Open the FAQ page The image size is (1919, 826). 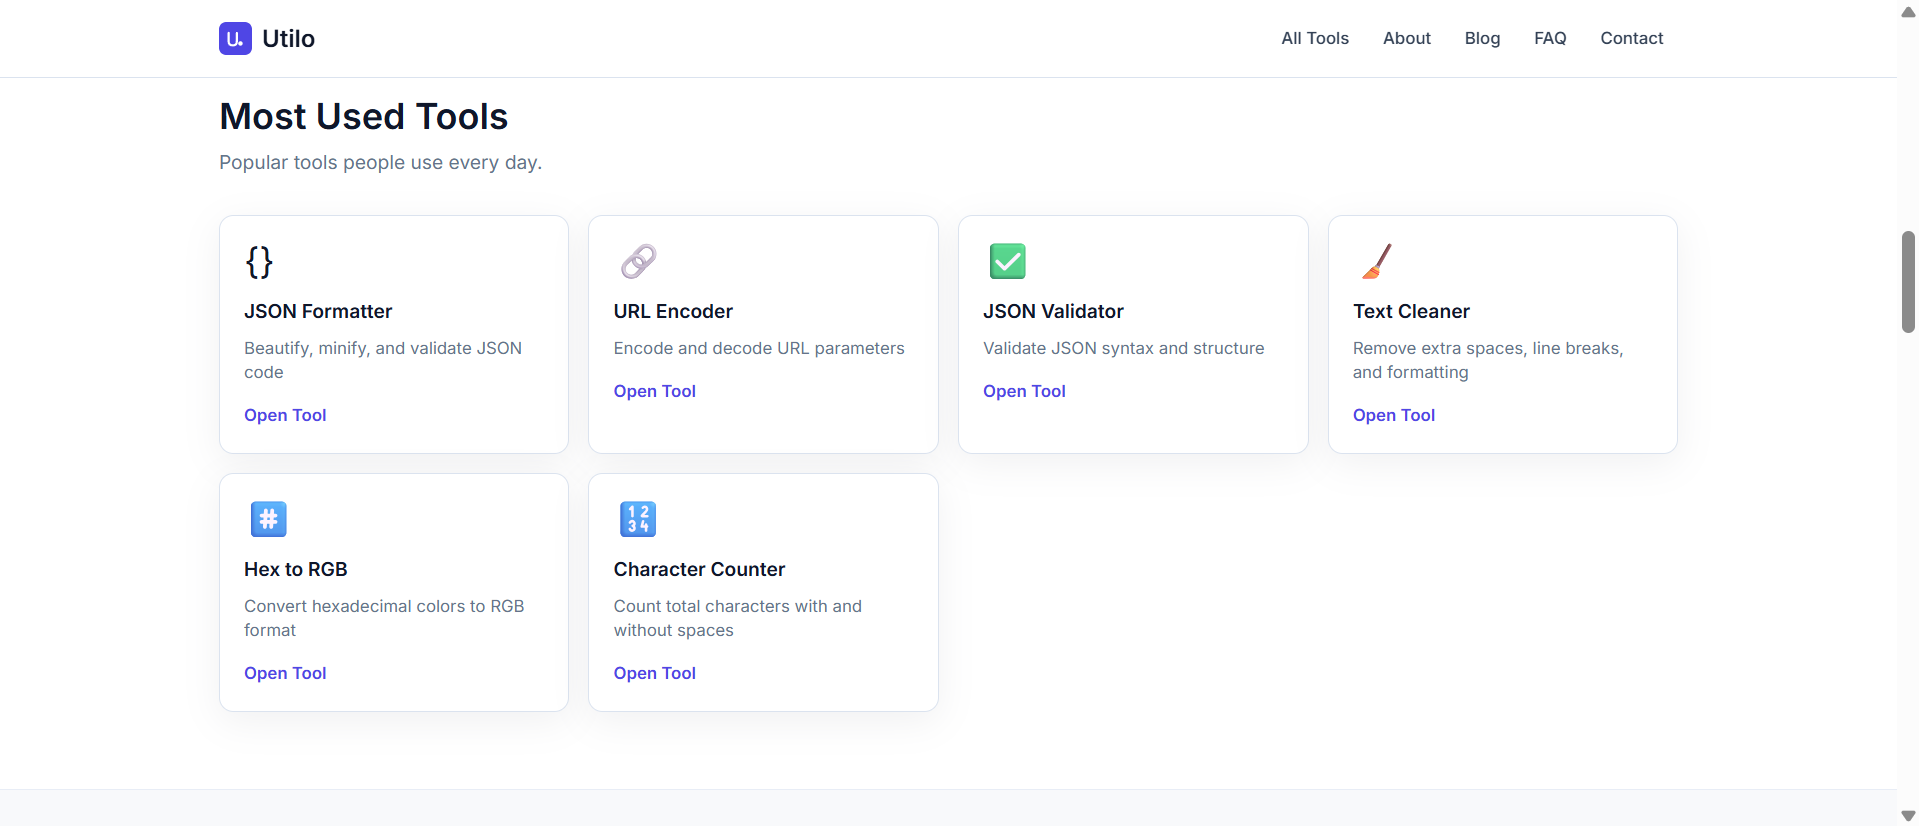(x=1550, y=38)
